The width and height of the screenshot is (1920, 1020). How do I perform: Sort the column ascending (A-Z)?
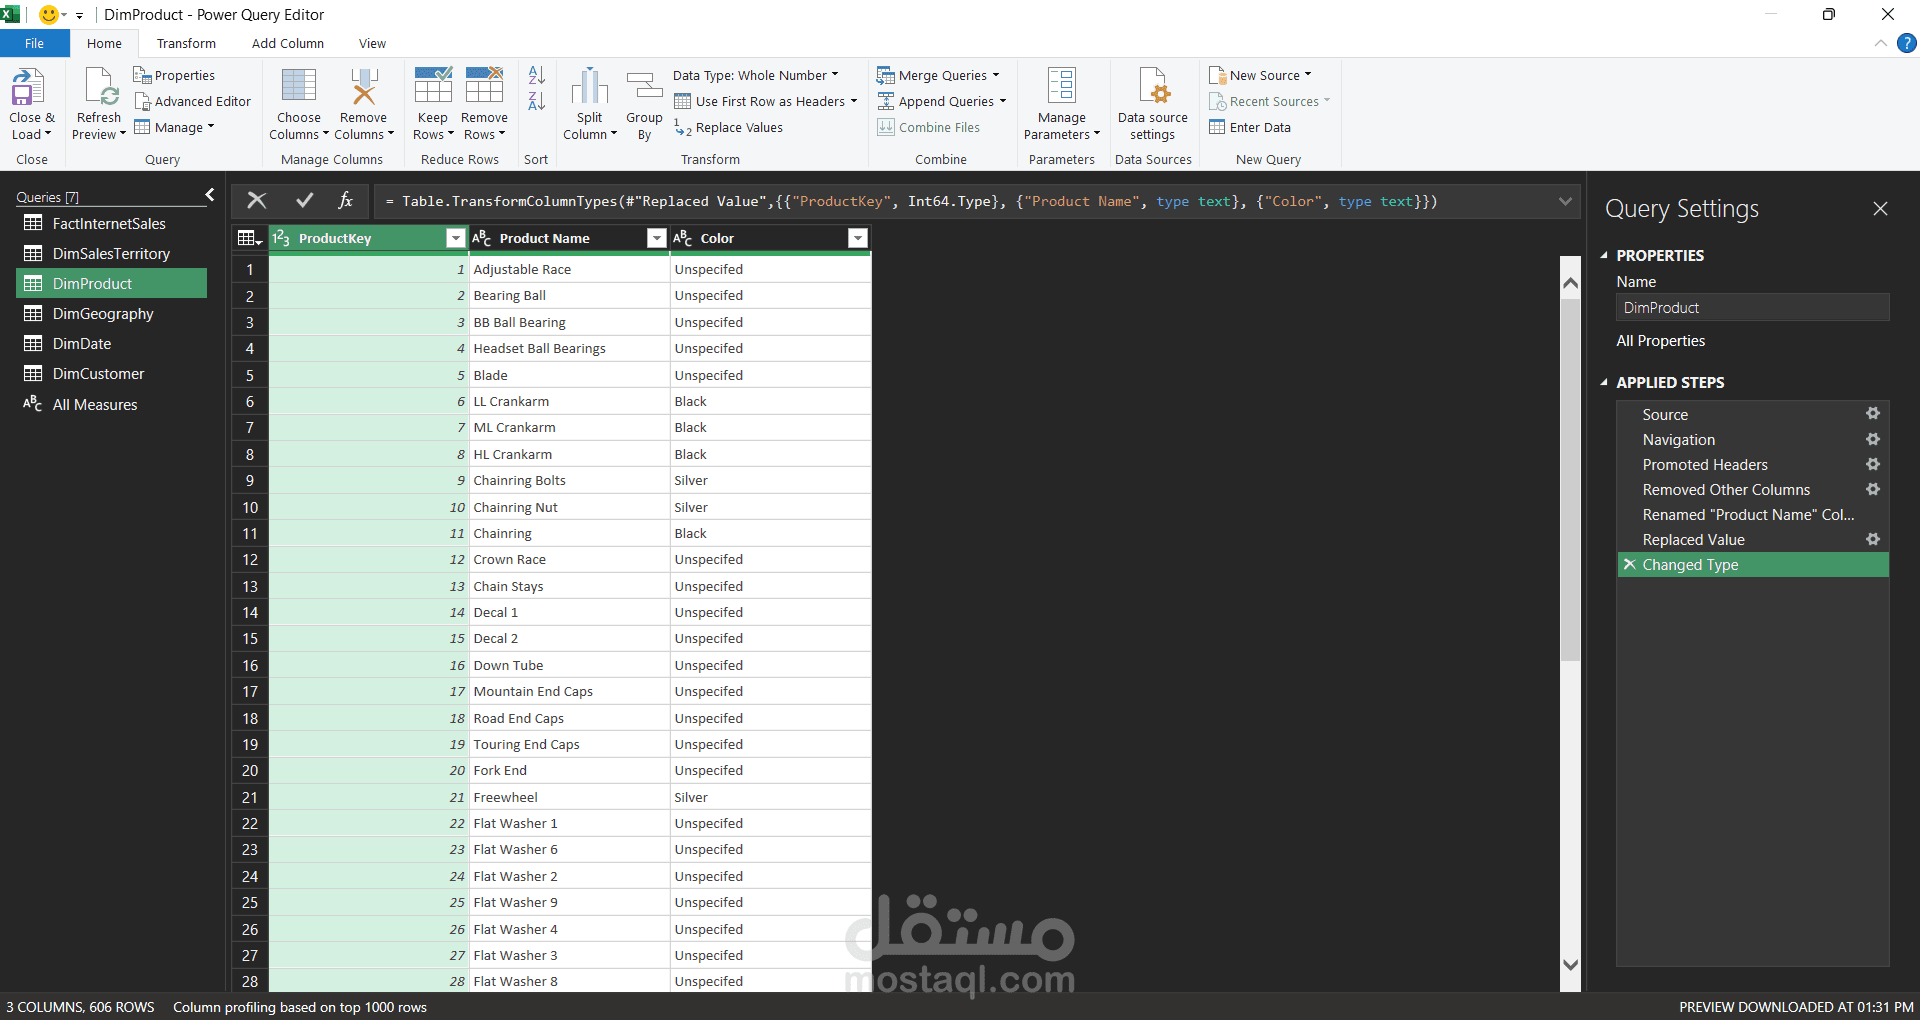(x=537, y=75)
